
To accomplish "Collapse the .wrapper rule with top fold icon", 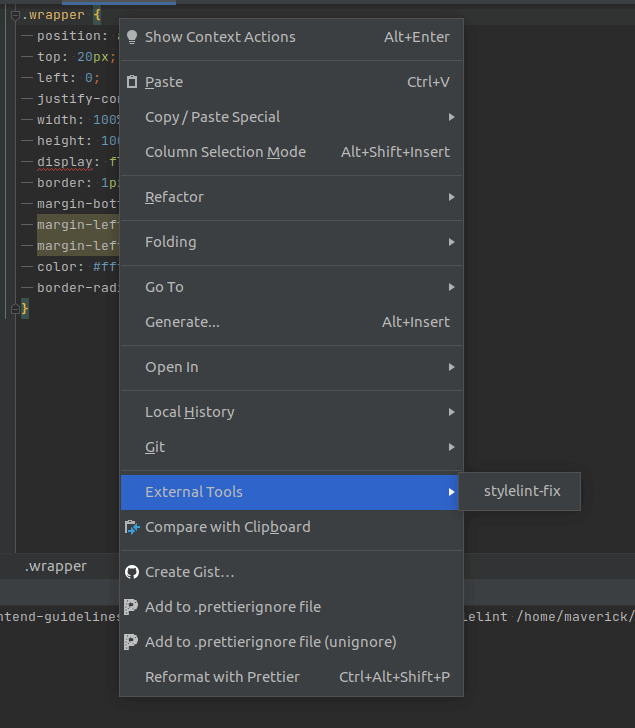I will tap(15, 15).
